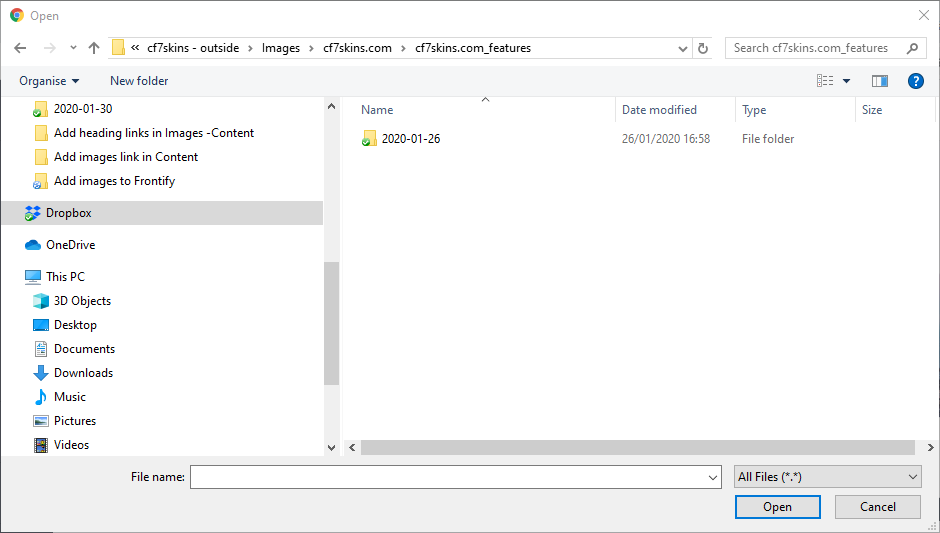
Task: Open Dropbox in the navigation pane
Action: click(68, 213)
